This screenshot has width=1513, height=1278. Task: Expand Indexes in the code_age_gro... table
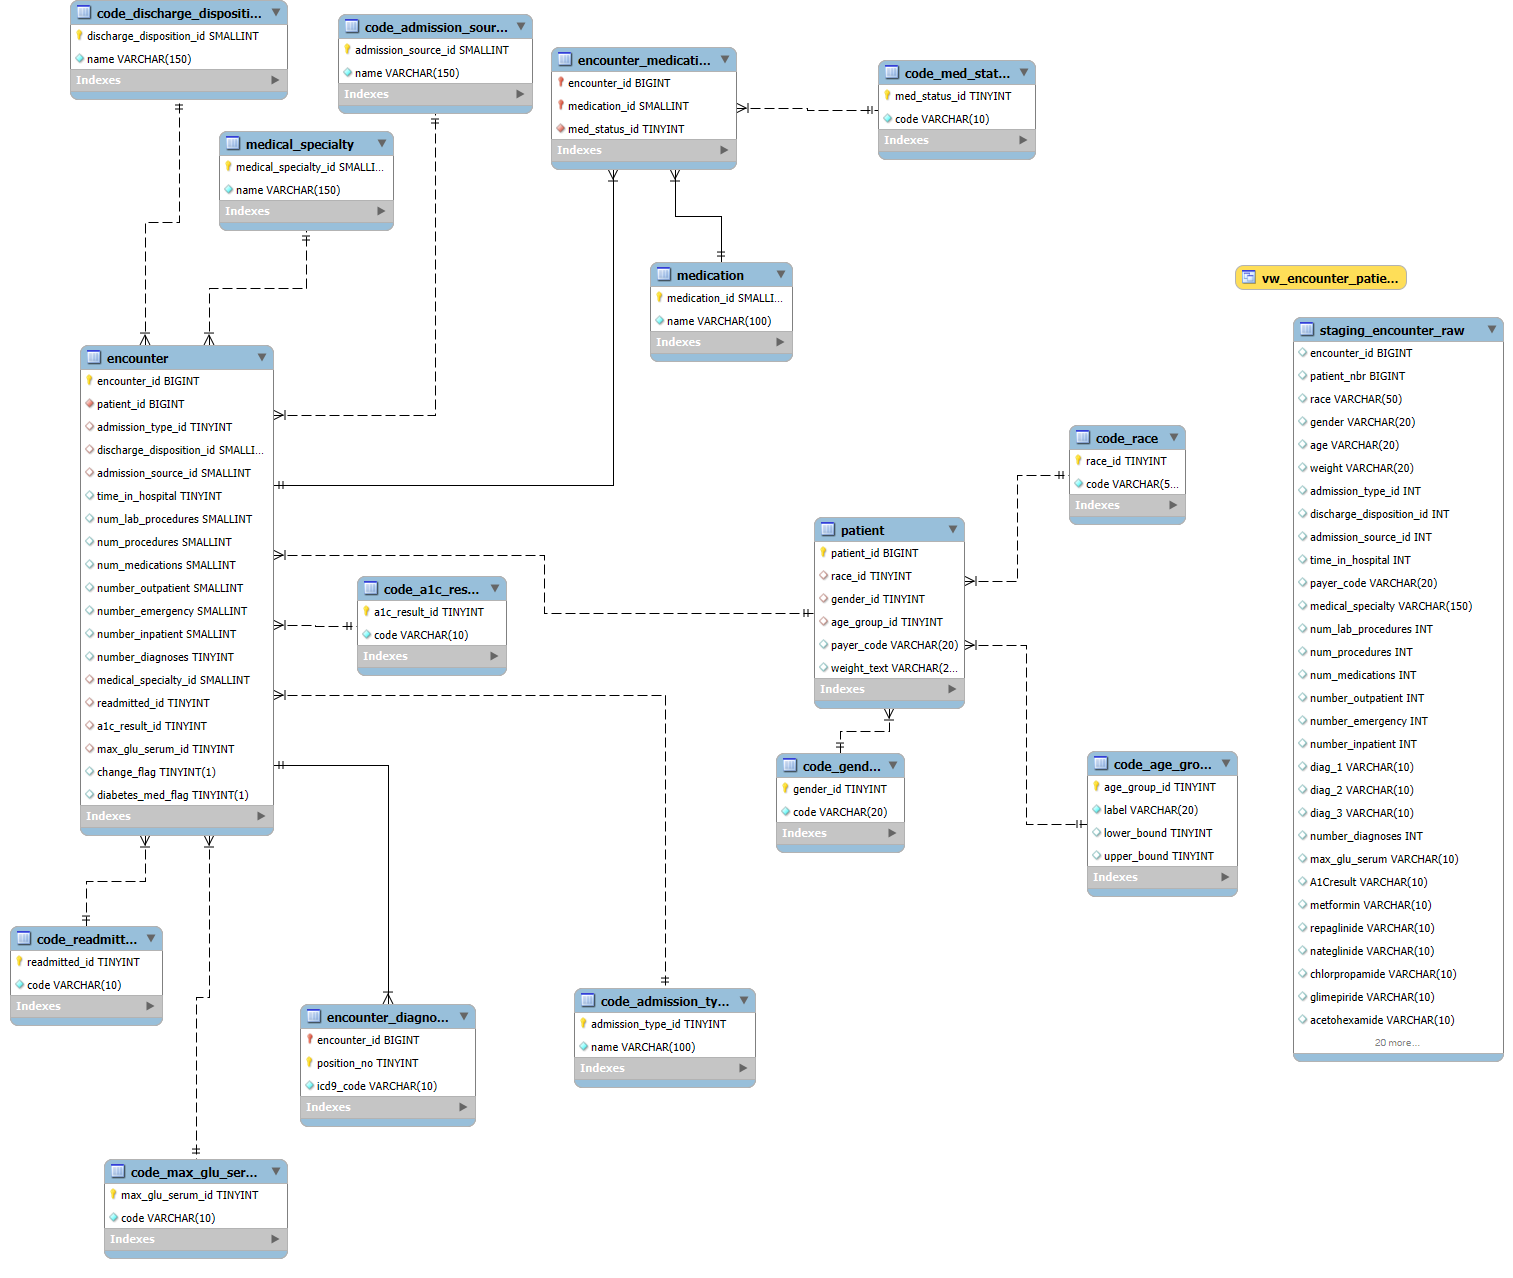pyautogui.click(x=1225, y=877)
